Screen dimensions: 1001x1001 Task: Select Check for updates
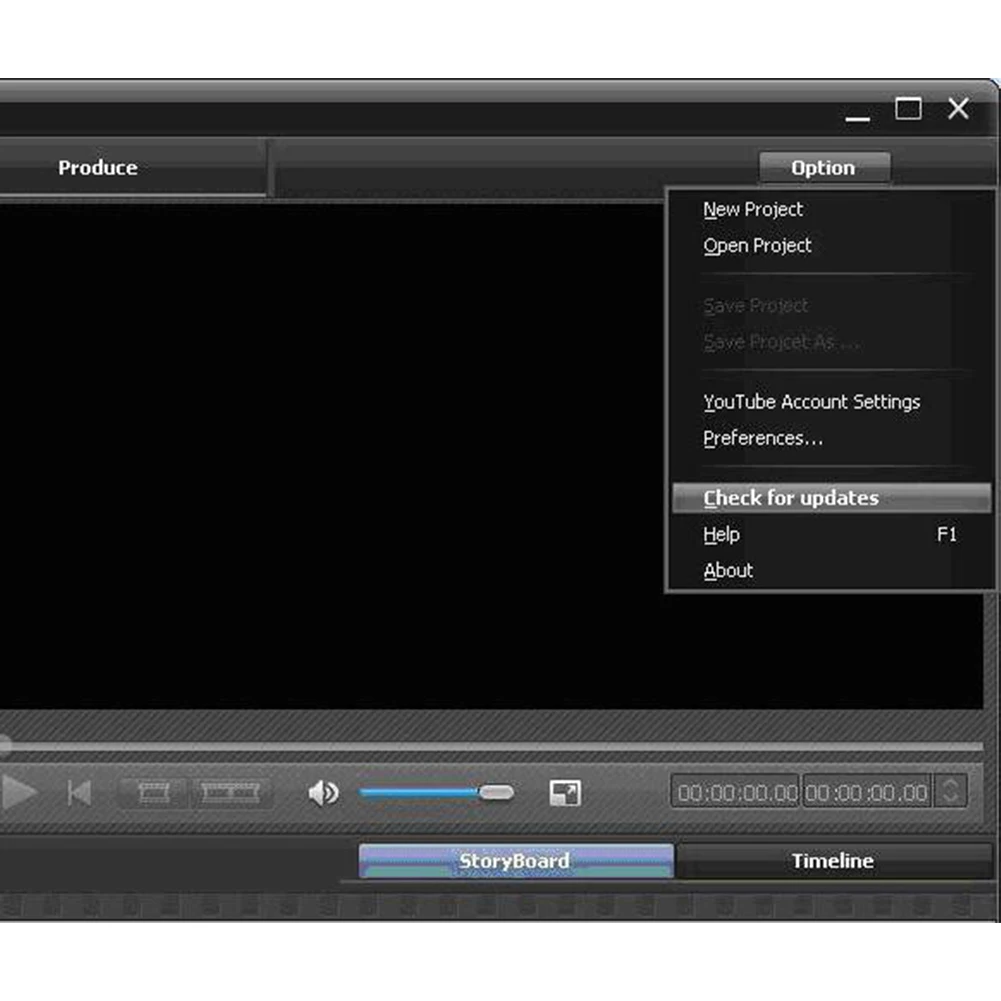click(x=831, y=498)
